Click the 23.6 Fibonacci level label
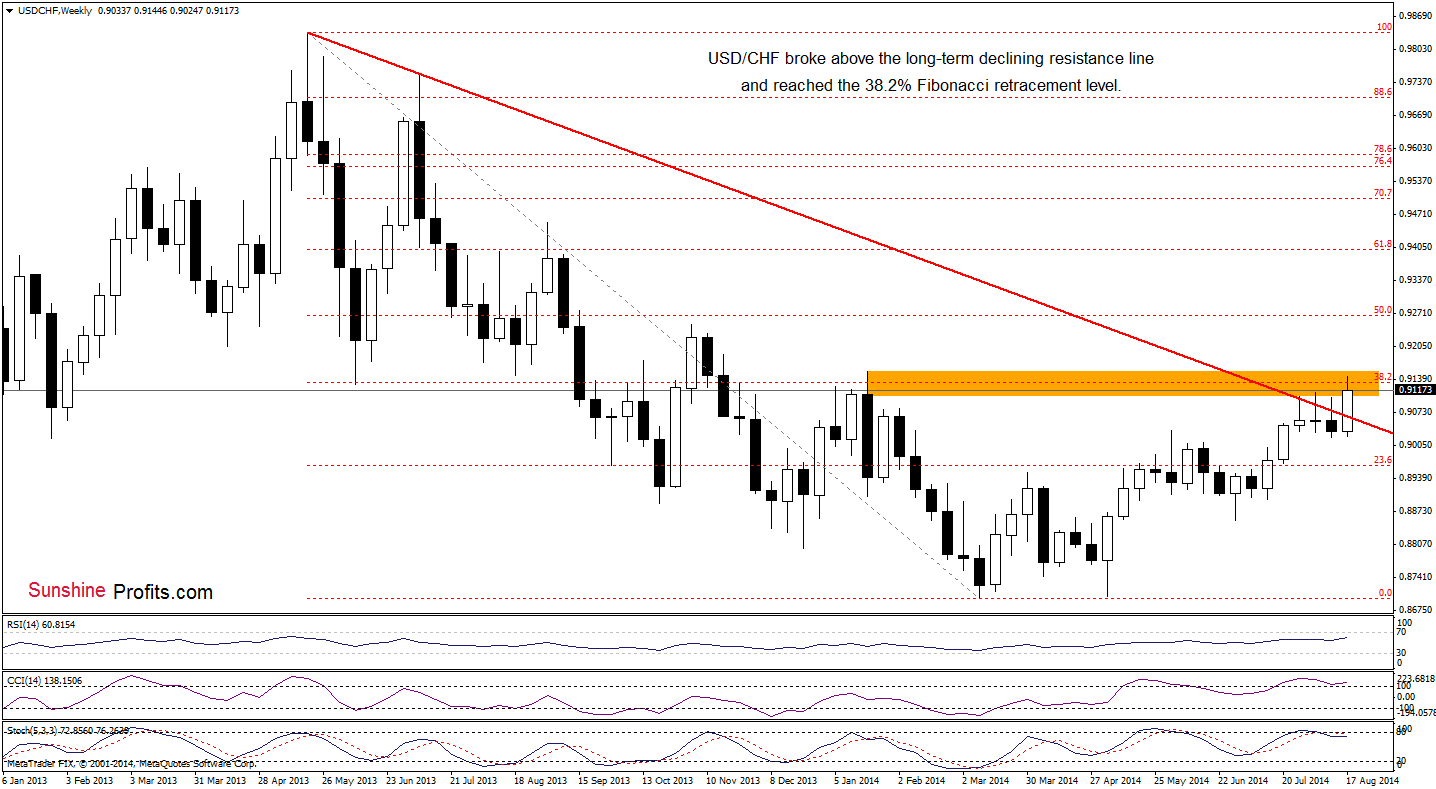This screenshot has width=1436, height=789. coord(1383,459)
